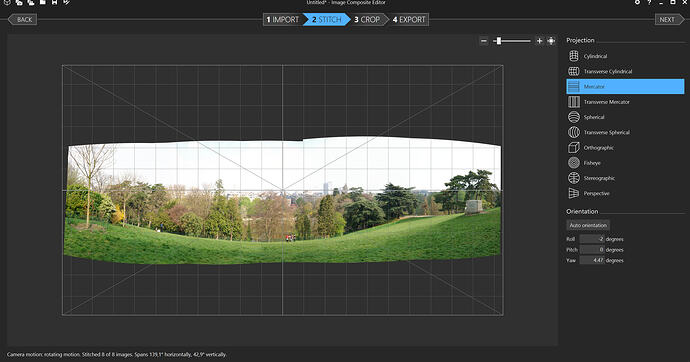Adjust the preview zoom slider
Viewport: 690px width, 362px height.
(x=512, y=41)
